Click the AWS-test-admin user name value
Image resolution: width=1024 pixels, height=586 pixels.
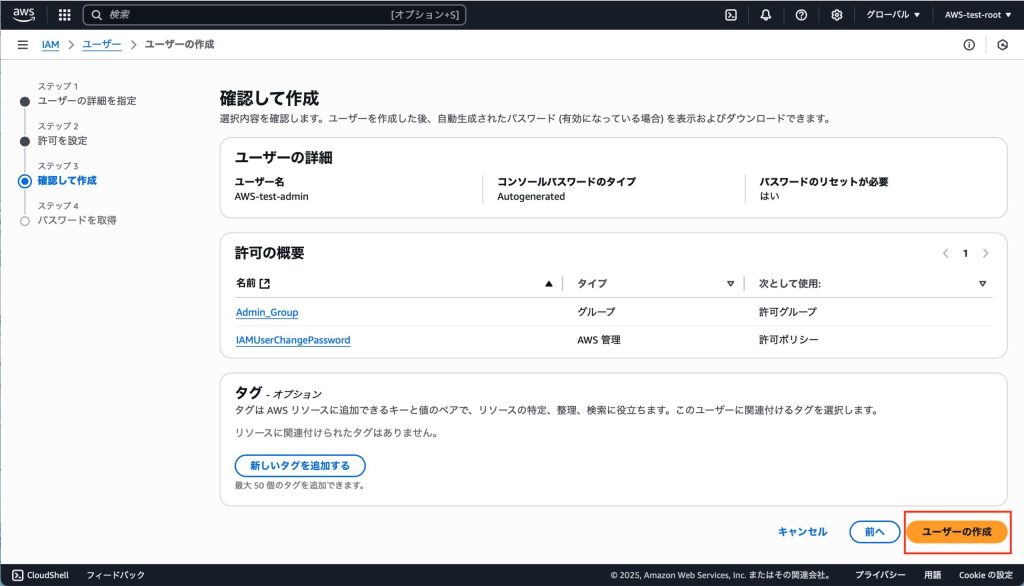click(272, 196)
